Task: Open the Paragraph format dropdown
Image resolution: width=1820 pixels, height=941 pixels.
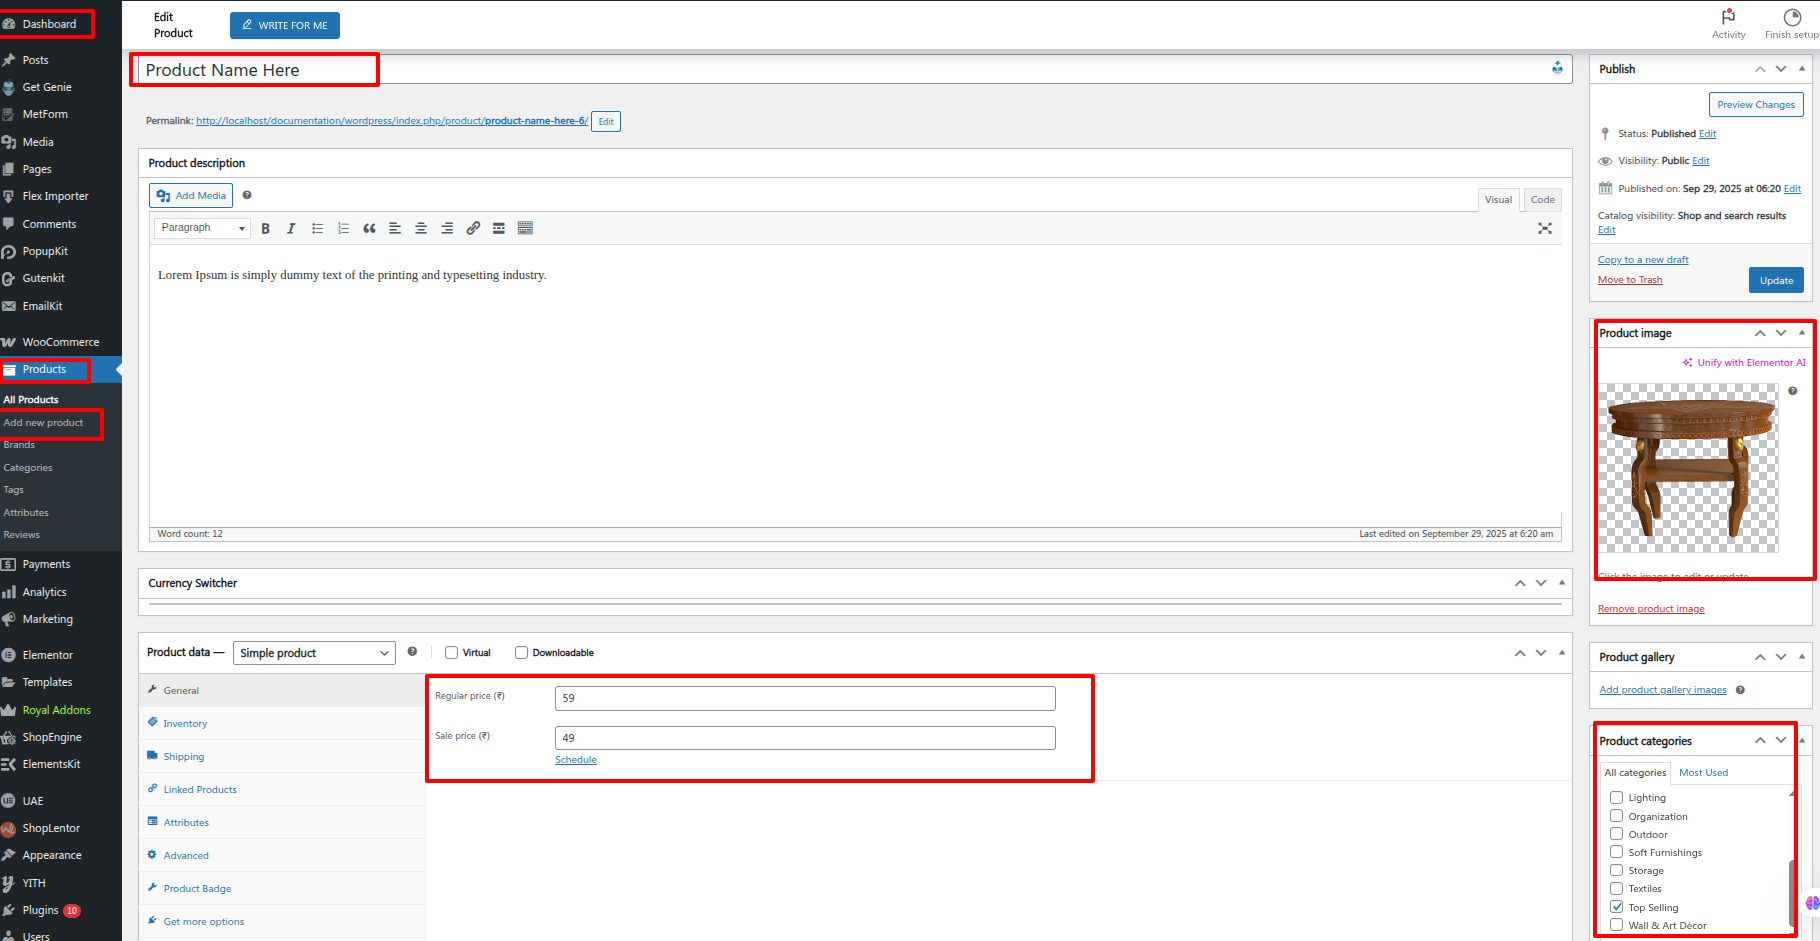Action: click(x=202, y=228)
